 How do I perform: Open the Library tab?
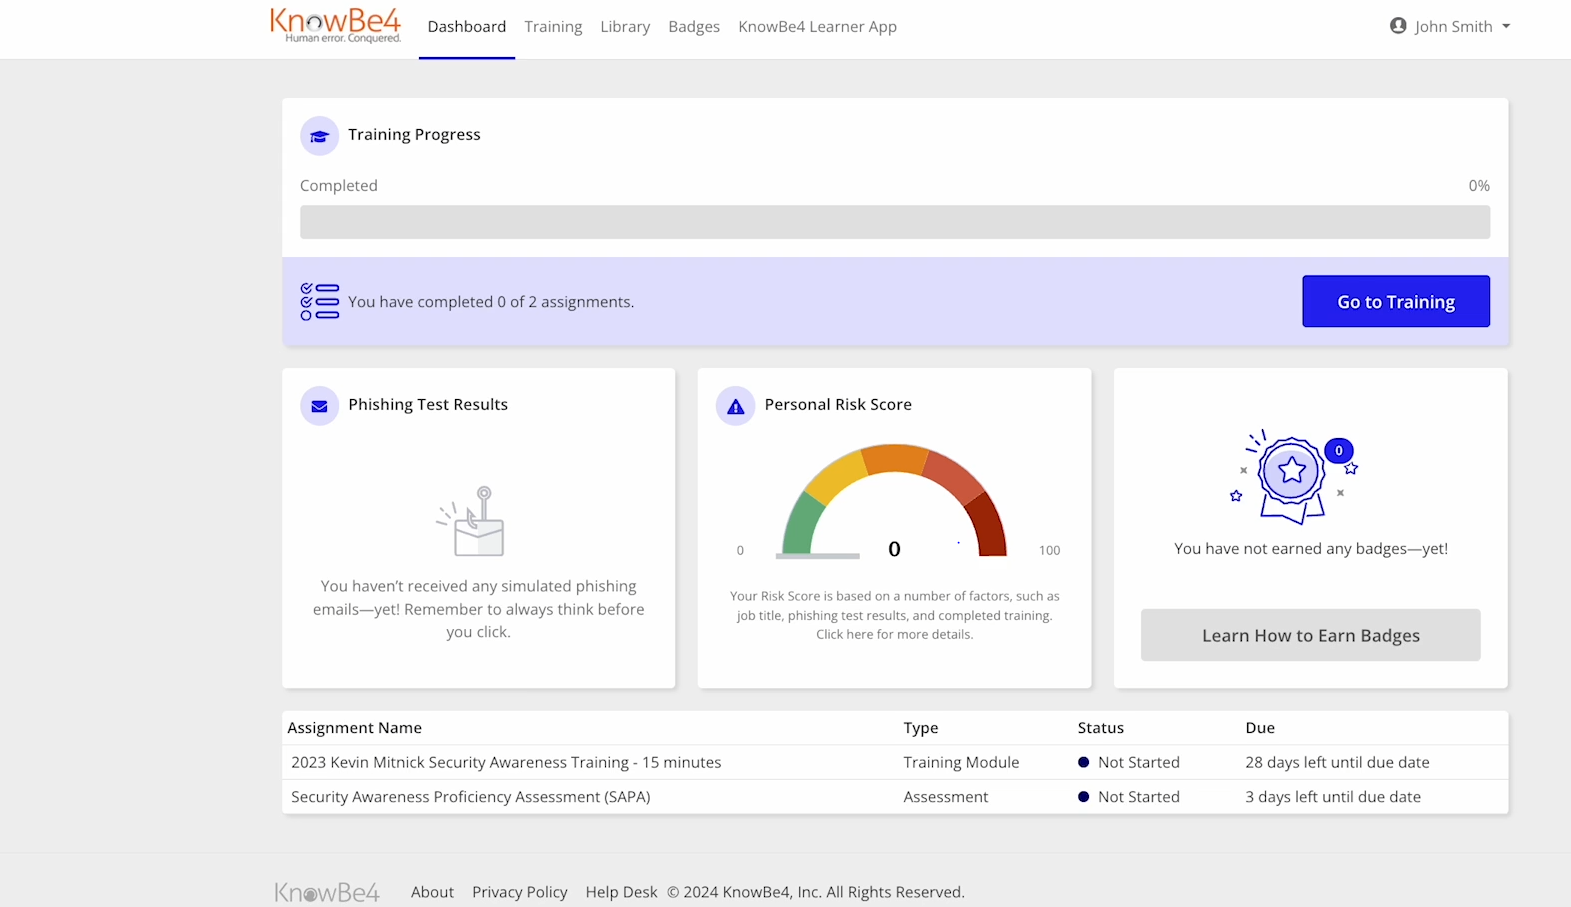point(625,27)
